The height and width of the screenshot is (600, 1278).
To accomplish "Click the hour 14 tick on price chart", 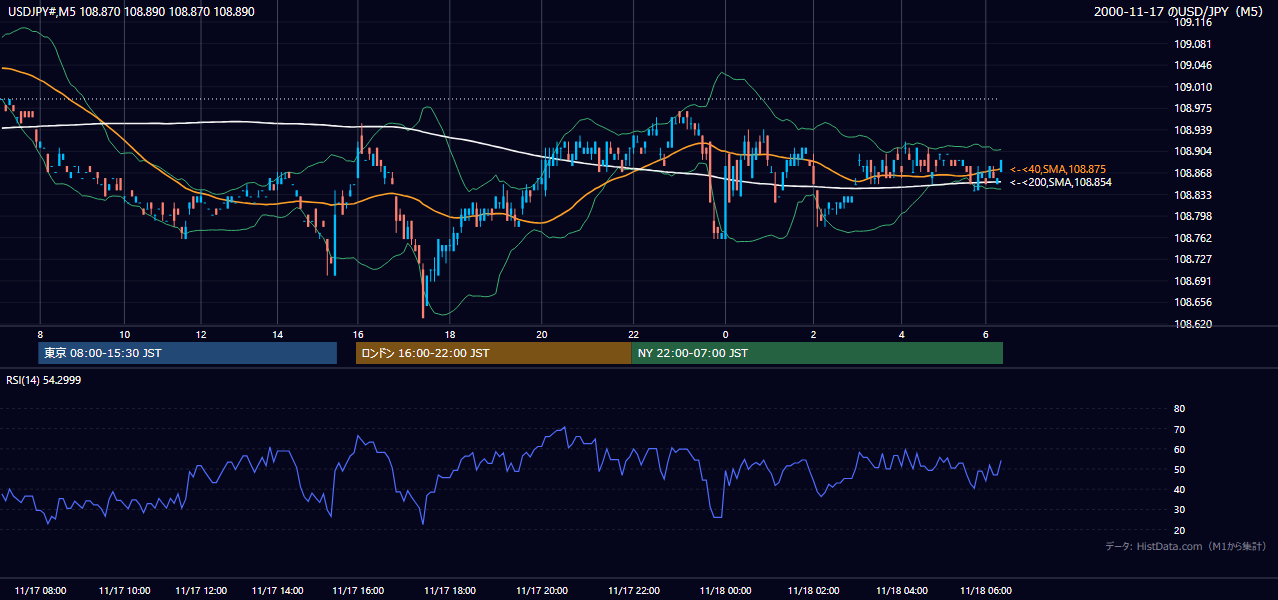I will pyautogui.click(x=278, y=335).
